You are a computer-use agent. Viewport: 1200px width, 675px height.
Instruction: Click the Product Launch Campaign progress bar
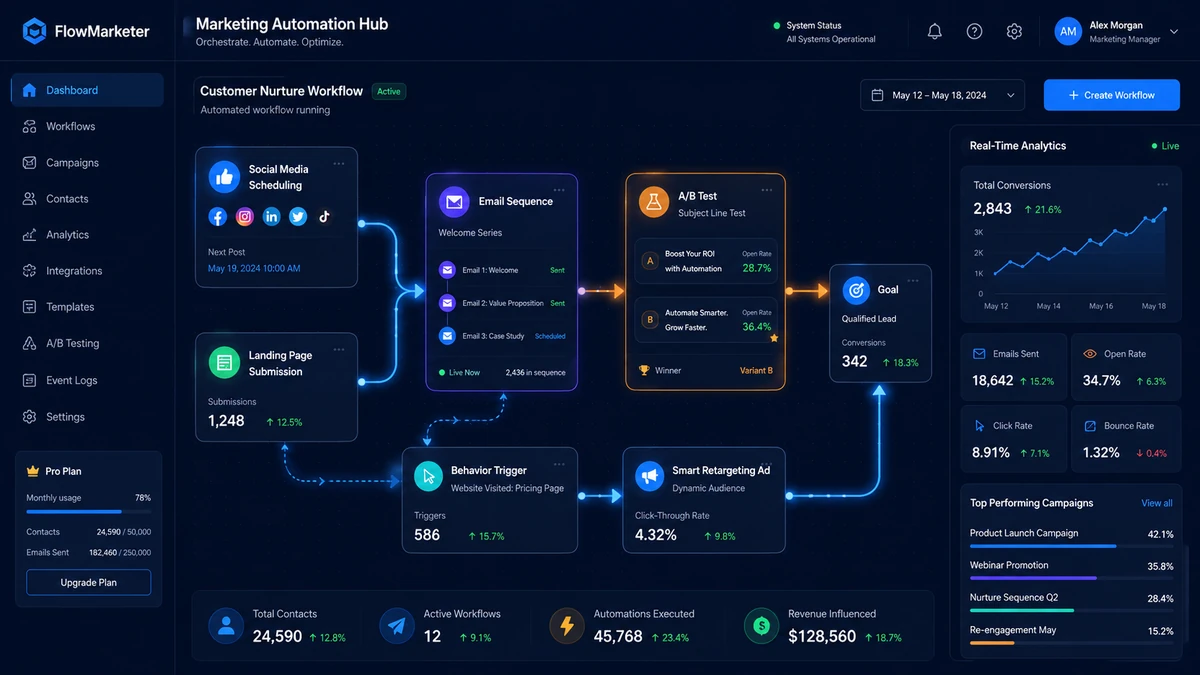[1071, 546]
